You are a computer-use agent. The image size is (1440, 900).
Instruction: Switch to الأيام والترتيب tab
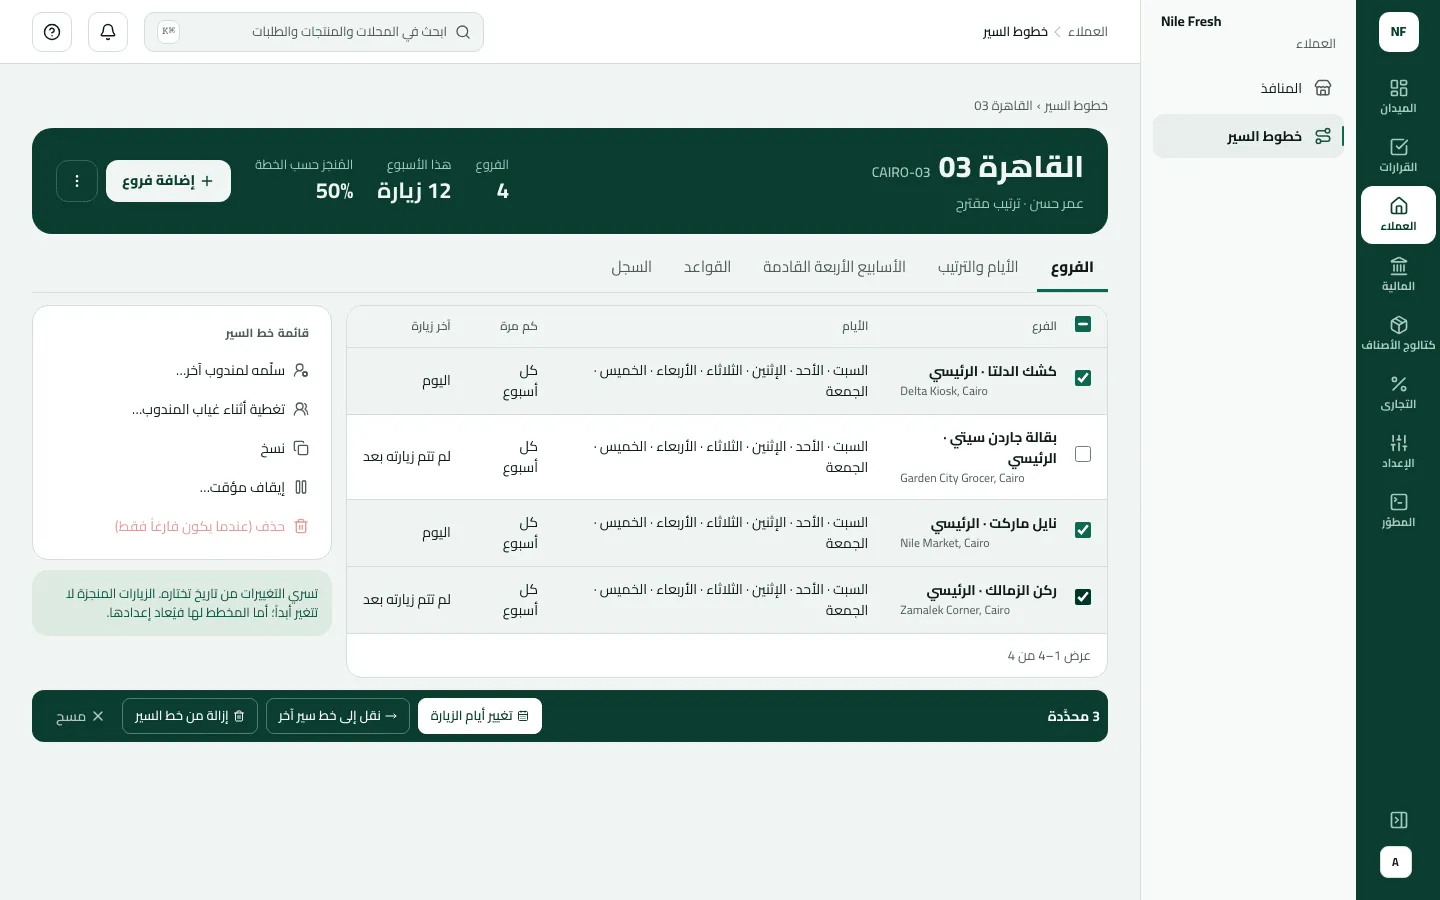[978, 267]
